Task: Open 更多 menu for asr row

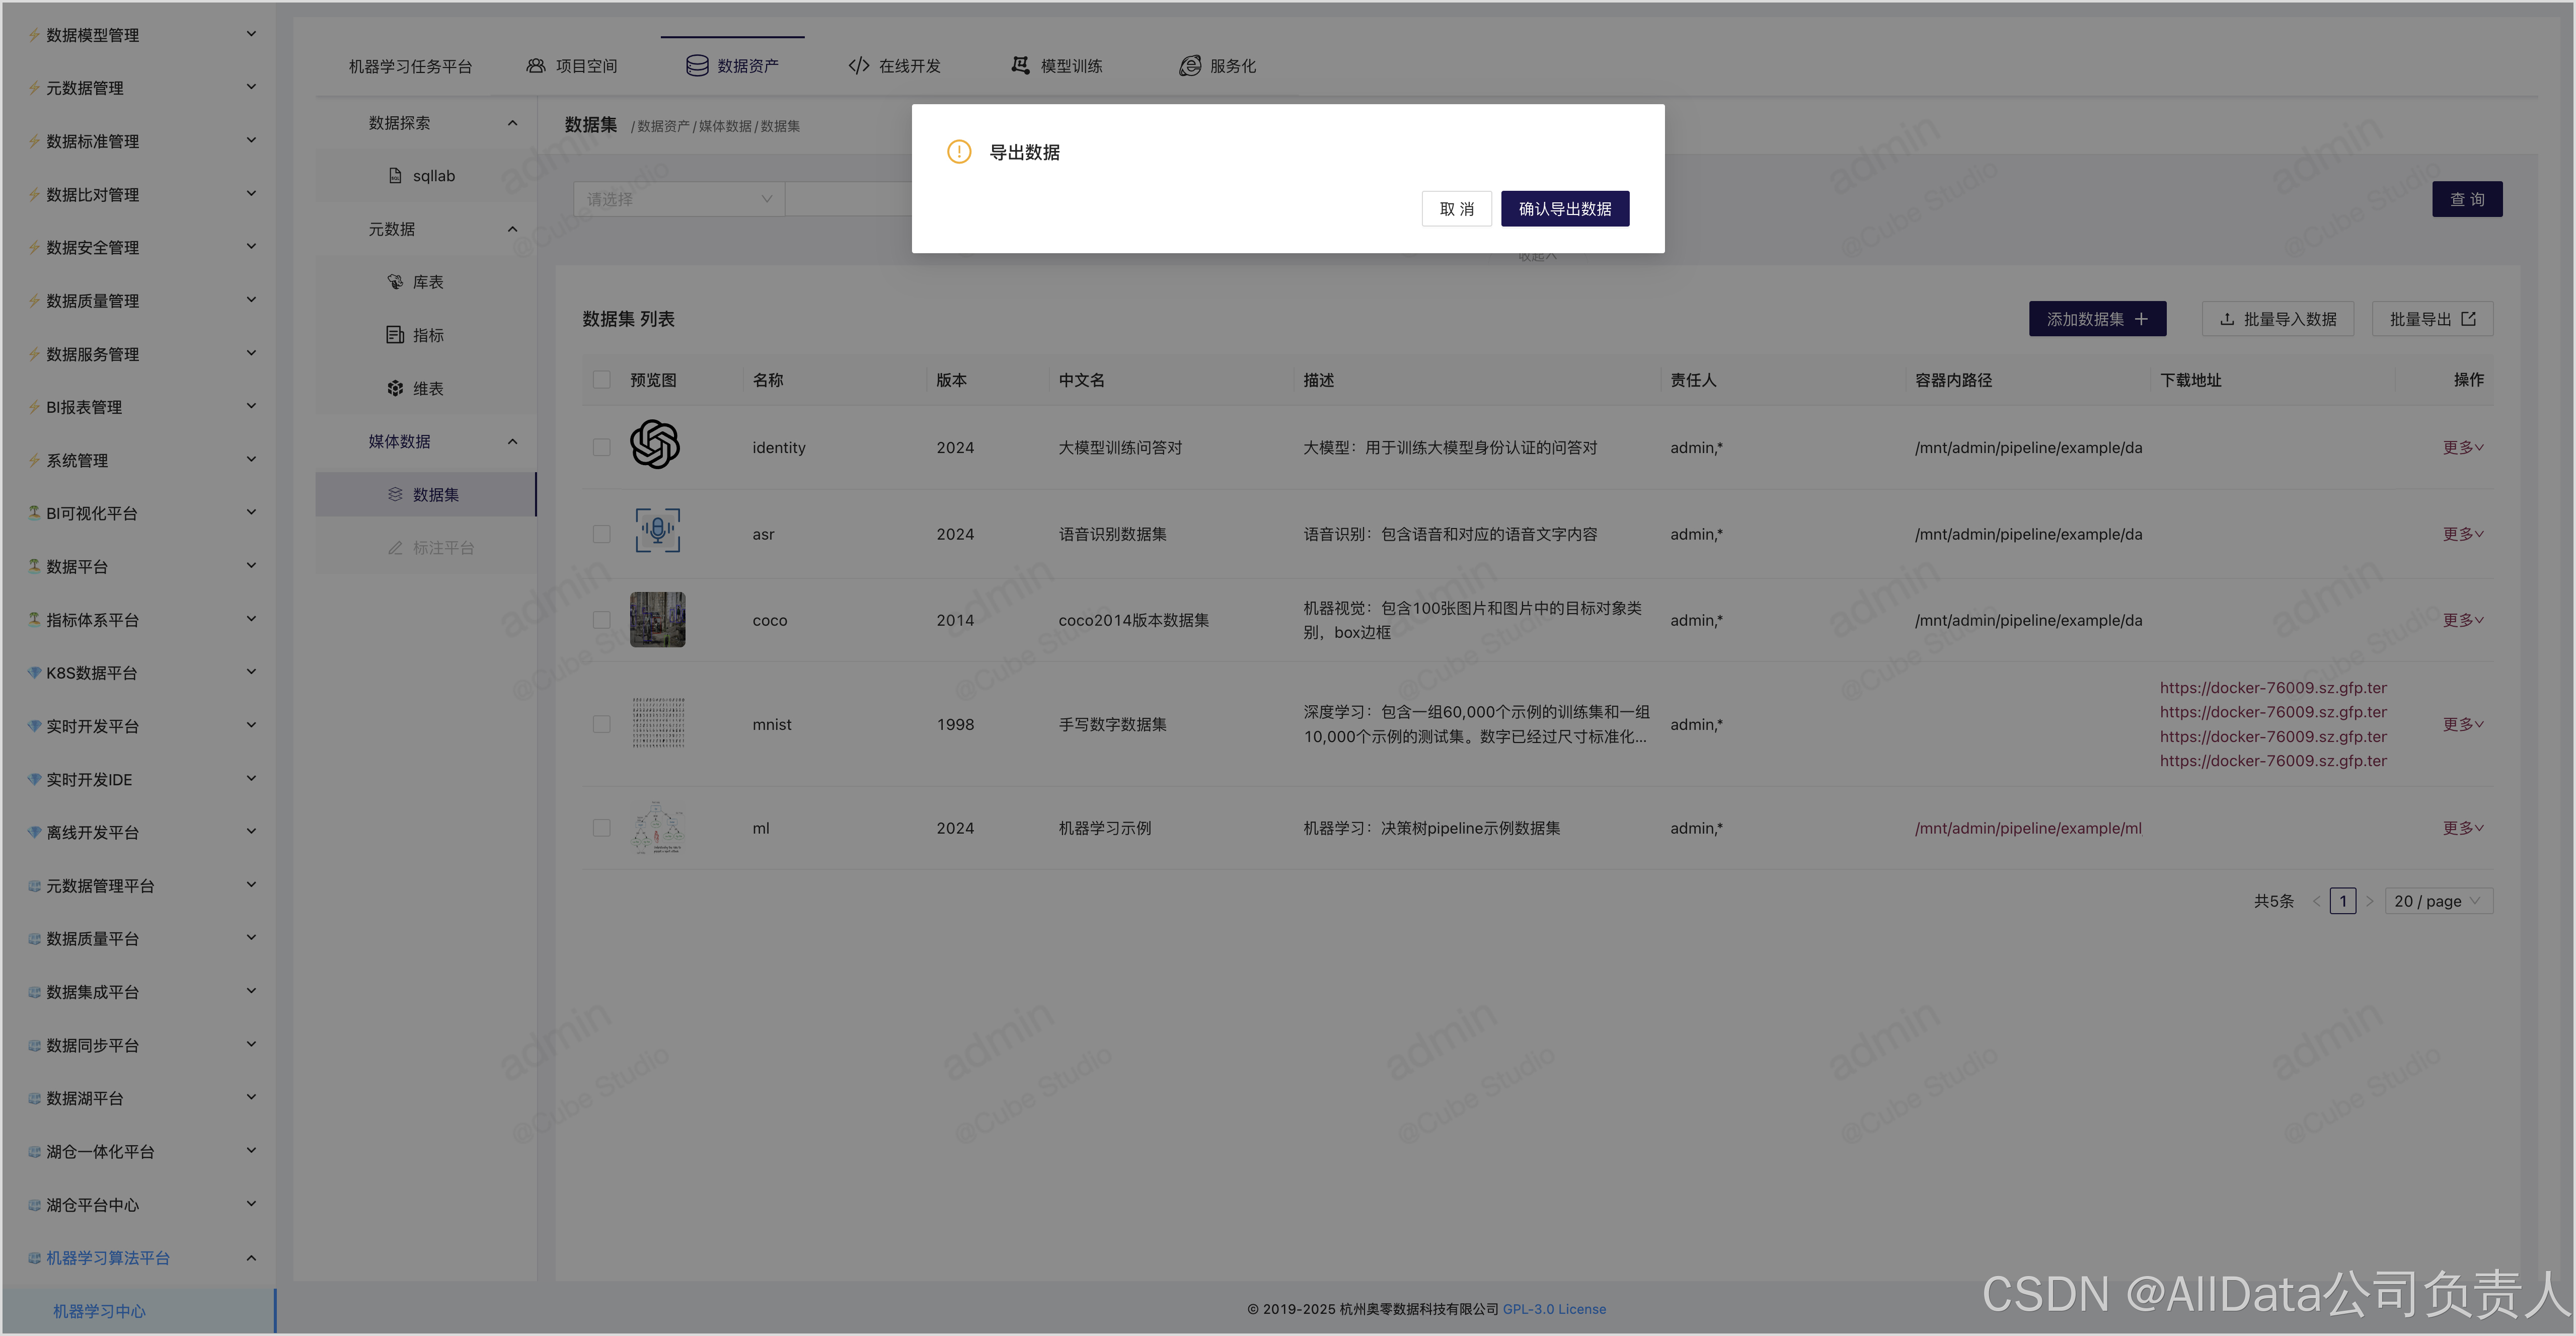Action: point(2463,534)
